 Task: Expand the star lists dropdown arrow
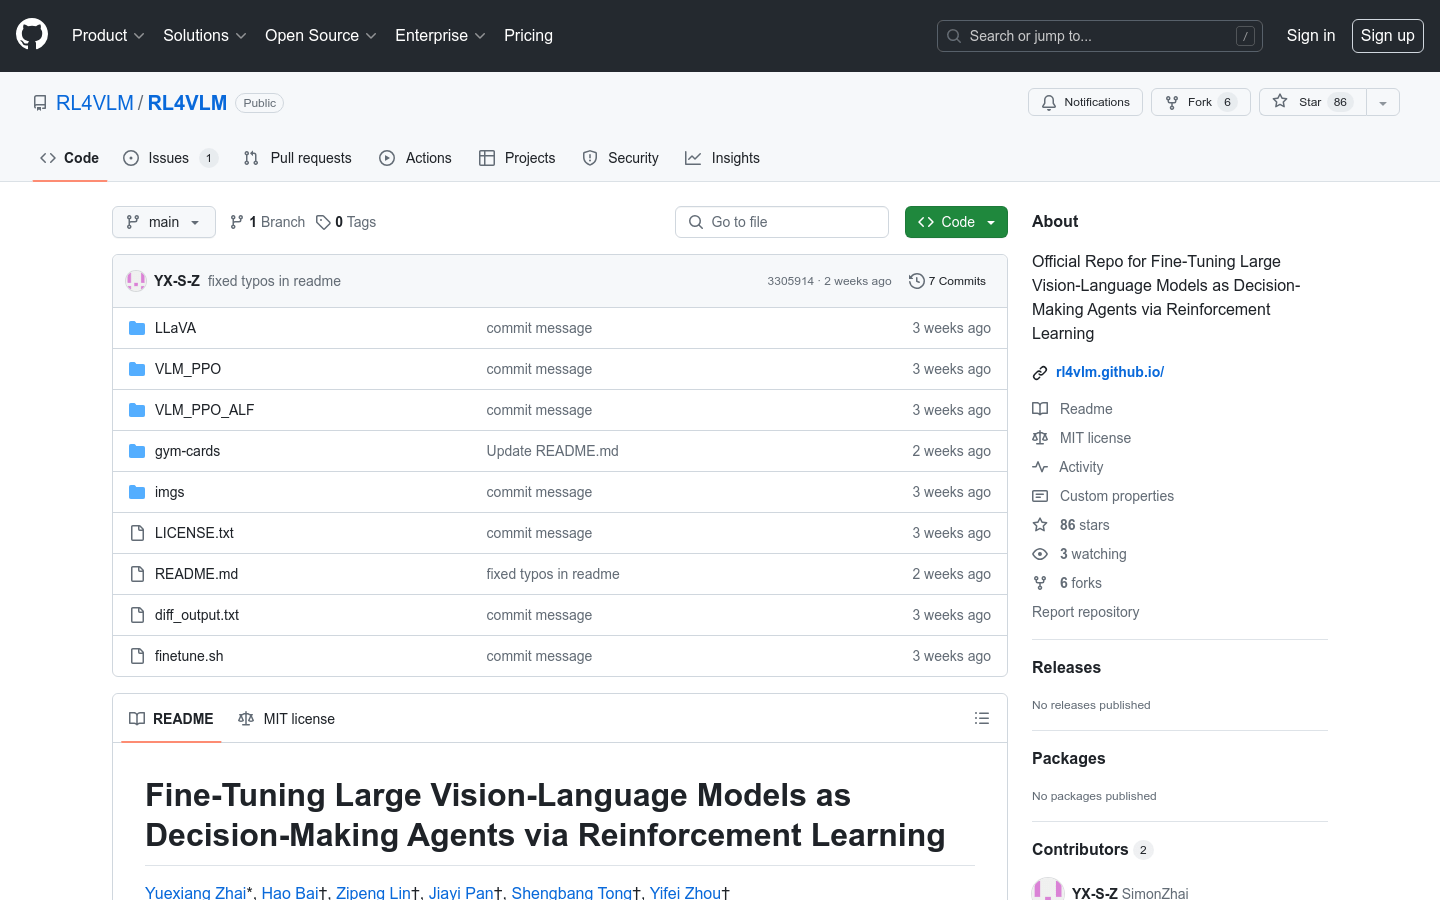pyautogui.click(x=1383, y=102)
